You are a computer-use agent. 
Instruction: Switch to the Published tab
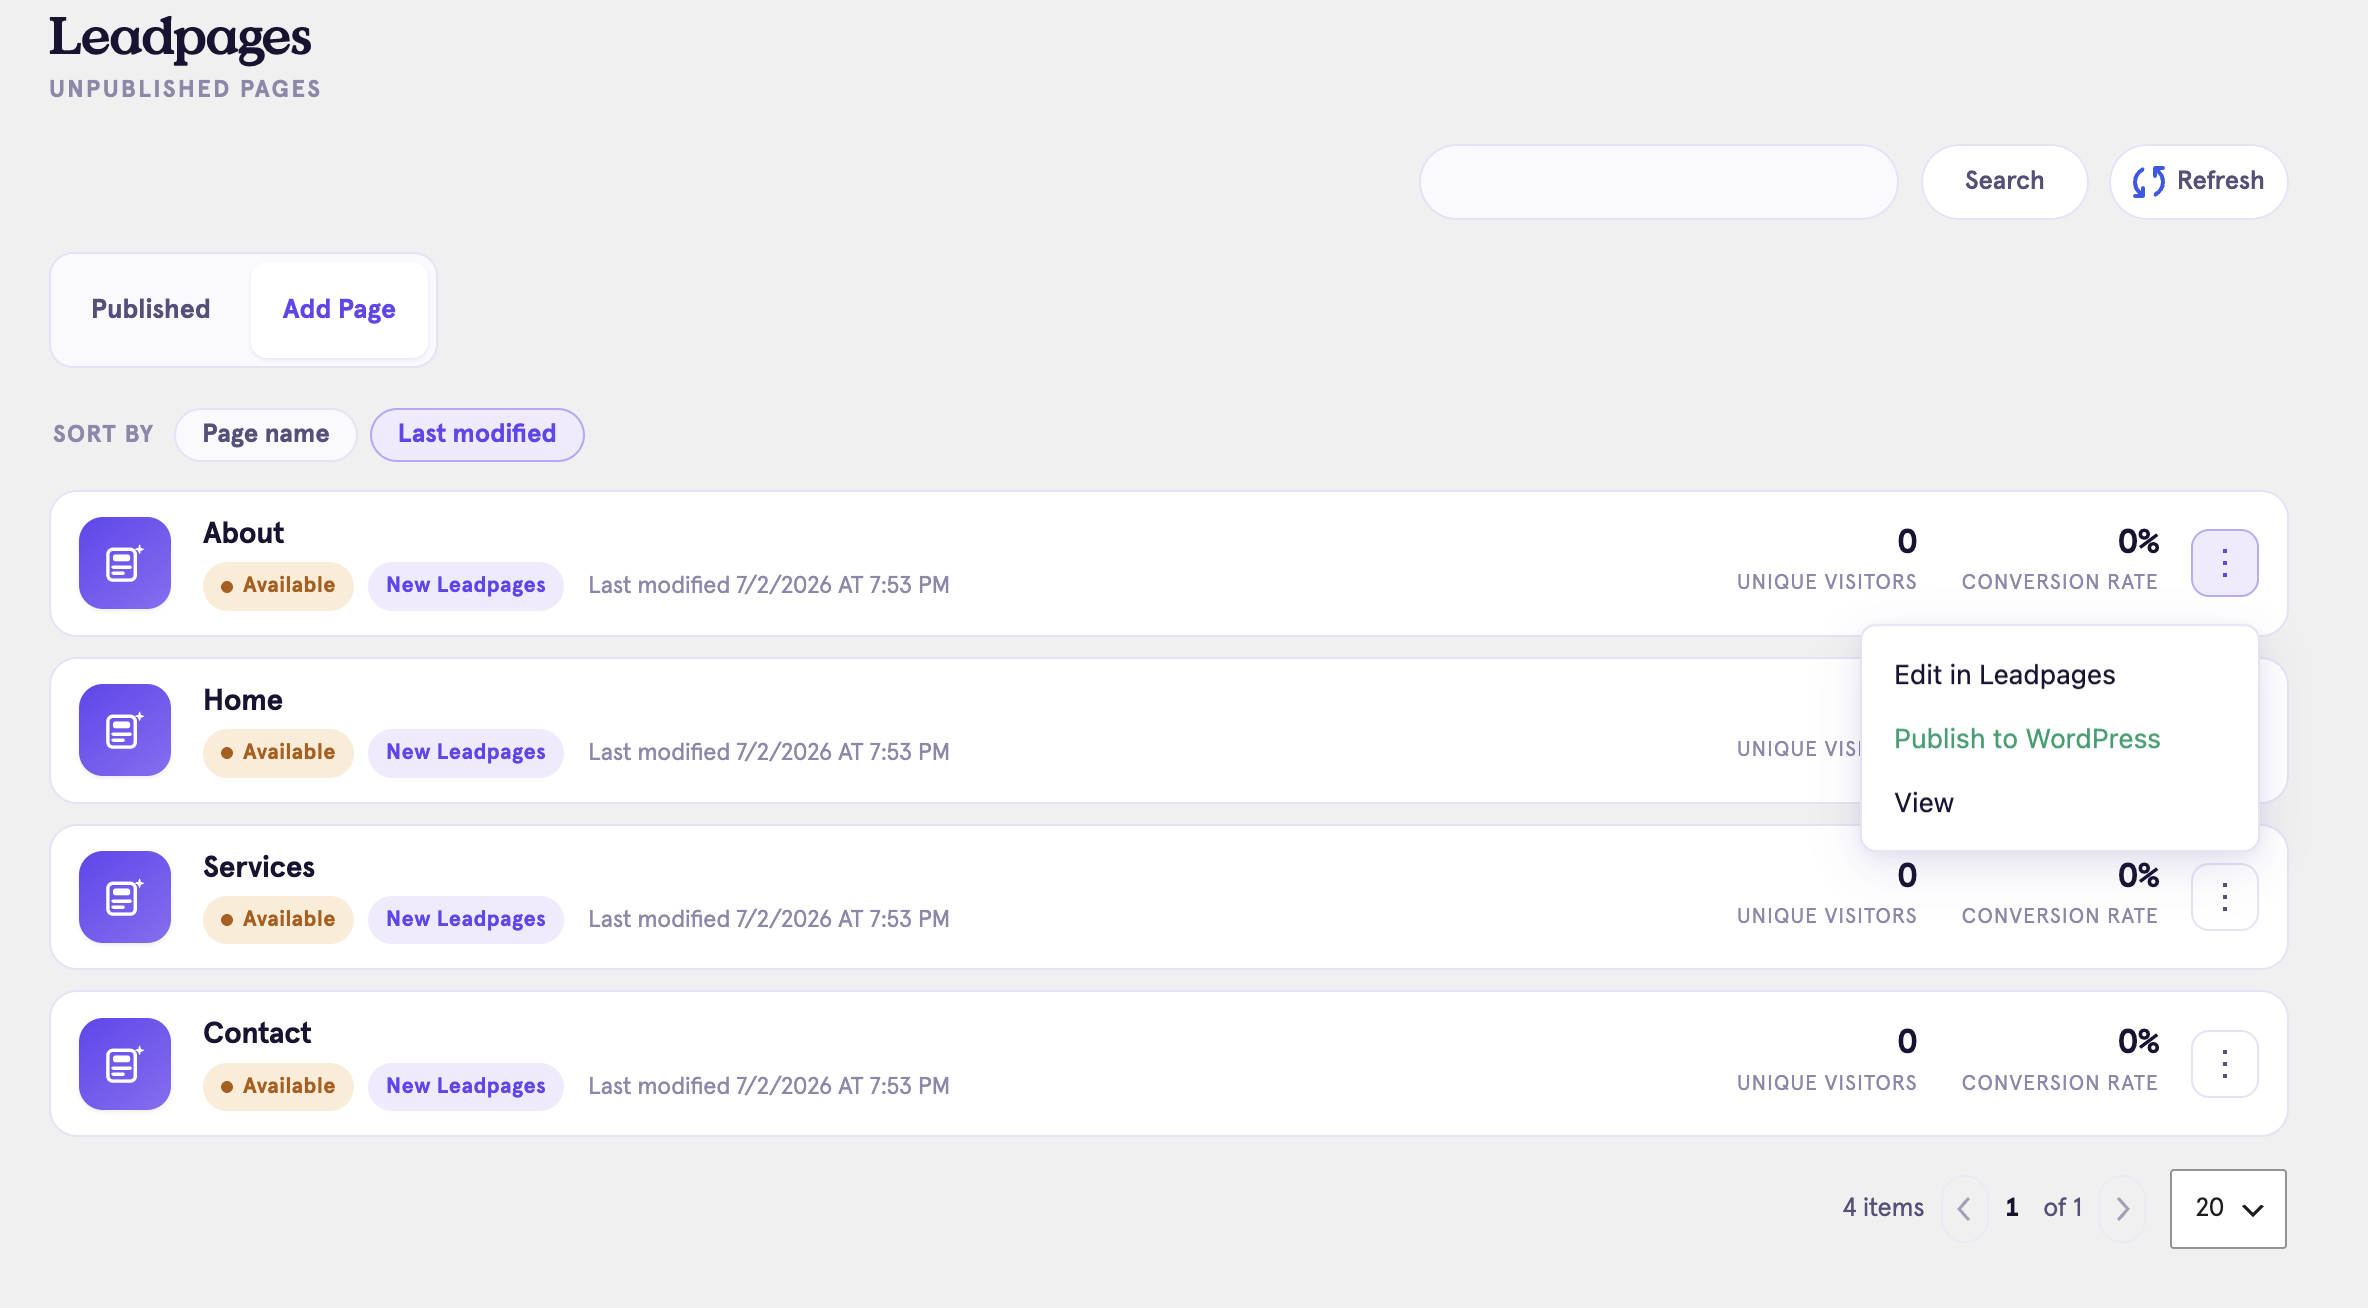tap(151, 309)
